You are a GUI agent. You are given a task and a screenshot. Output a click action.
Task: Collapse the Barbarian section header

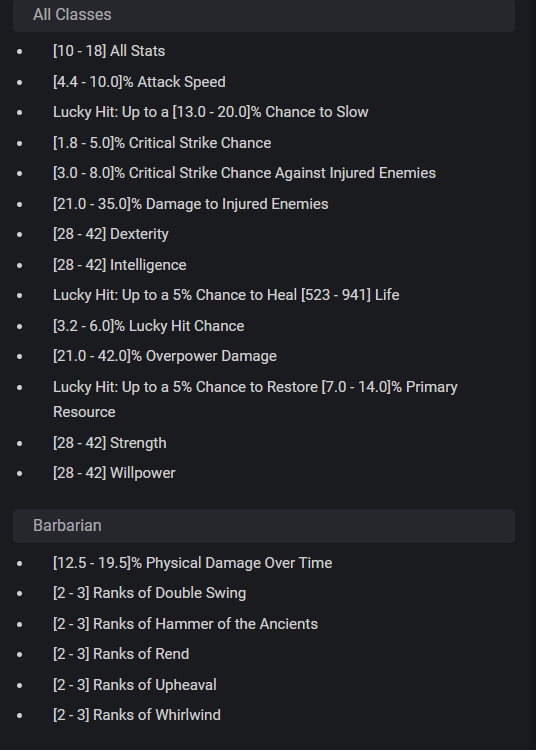tap(264, 526)
